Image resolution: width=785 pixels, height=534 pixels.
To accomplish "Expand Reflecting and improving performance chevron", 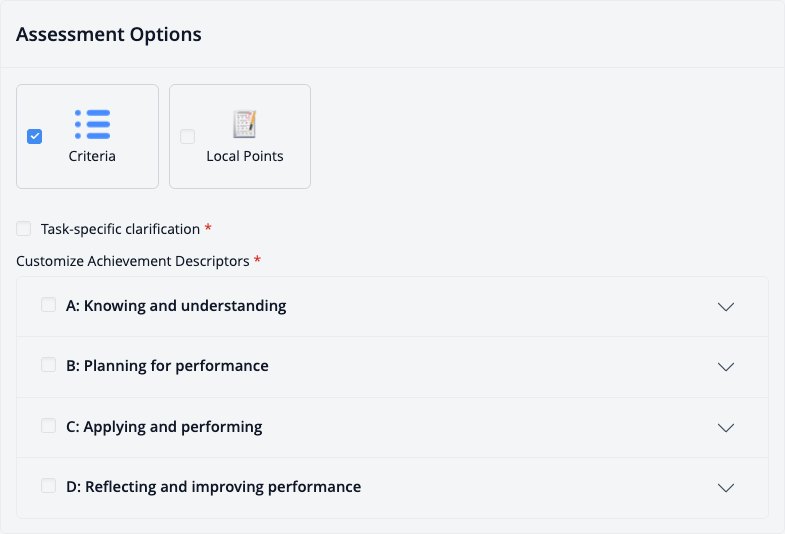I will tap(725, 487).
